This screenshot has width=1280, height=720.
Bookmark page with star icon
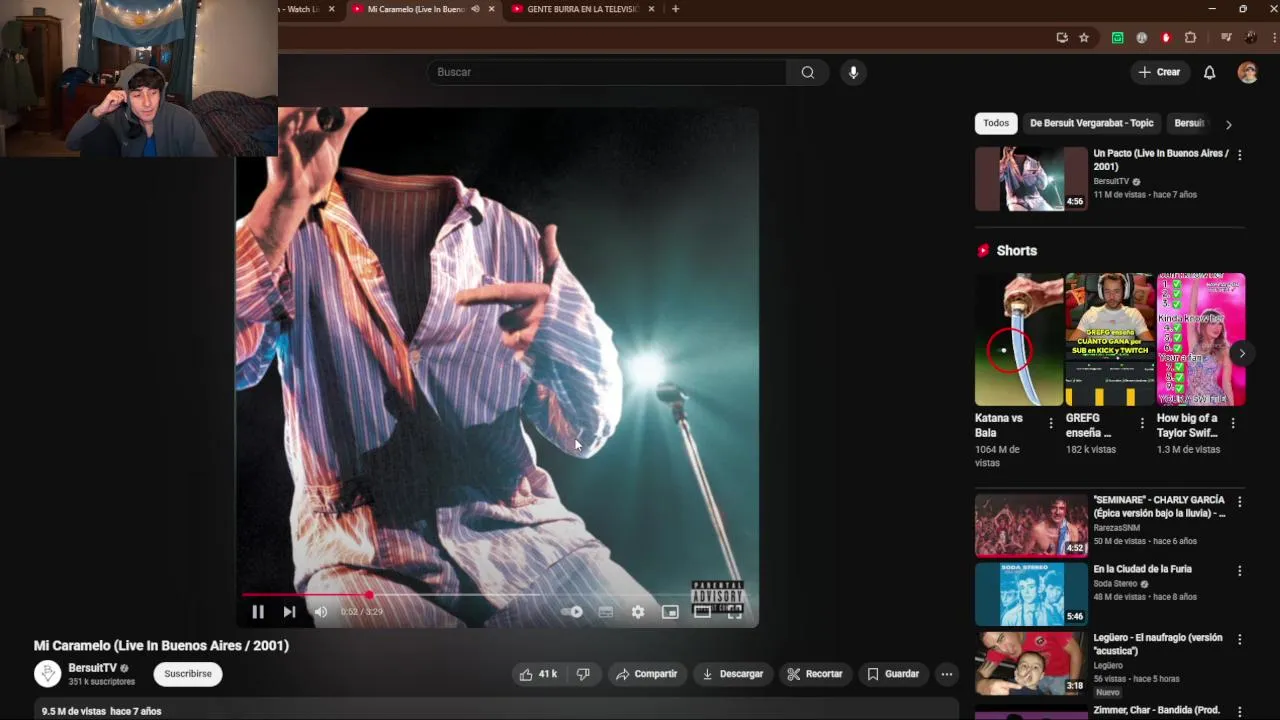click(1084, 38)
